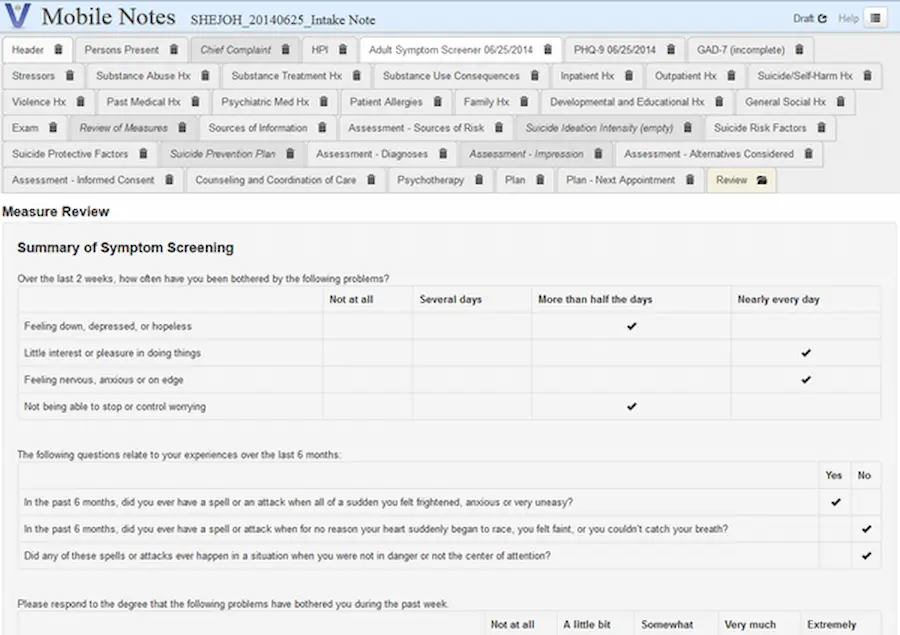Switch to the Exam section tab
The image size is (900, 635).
point(25,127)
